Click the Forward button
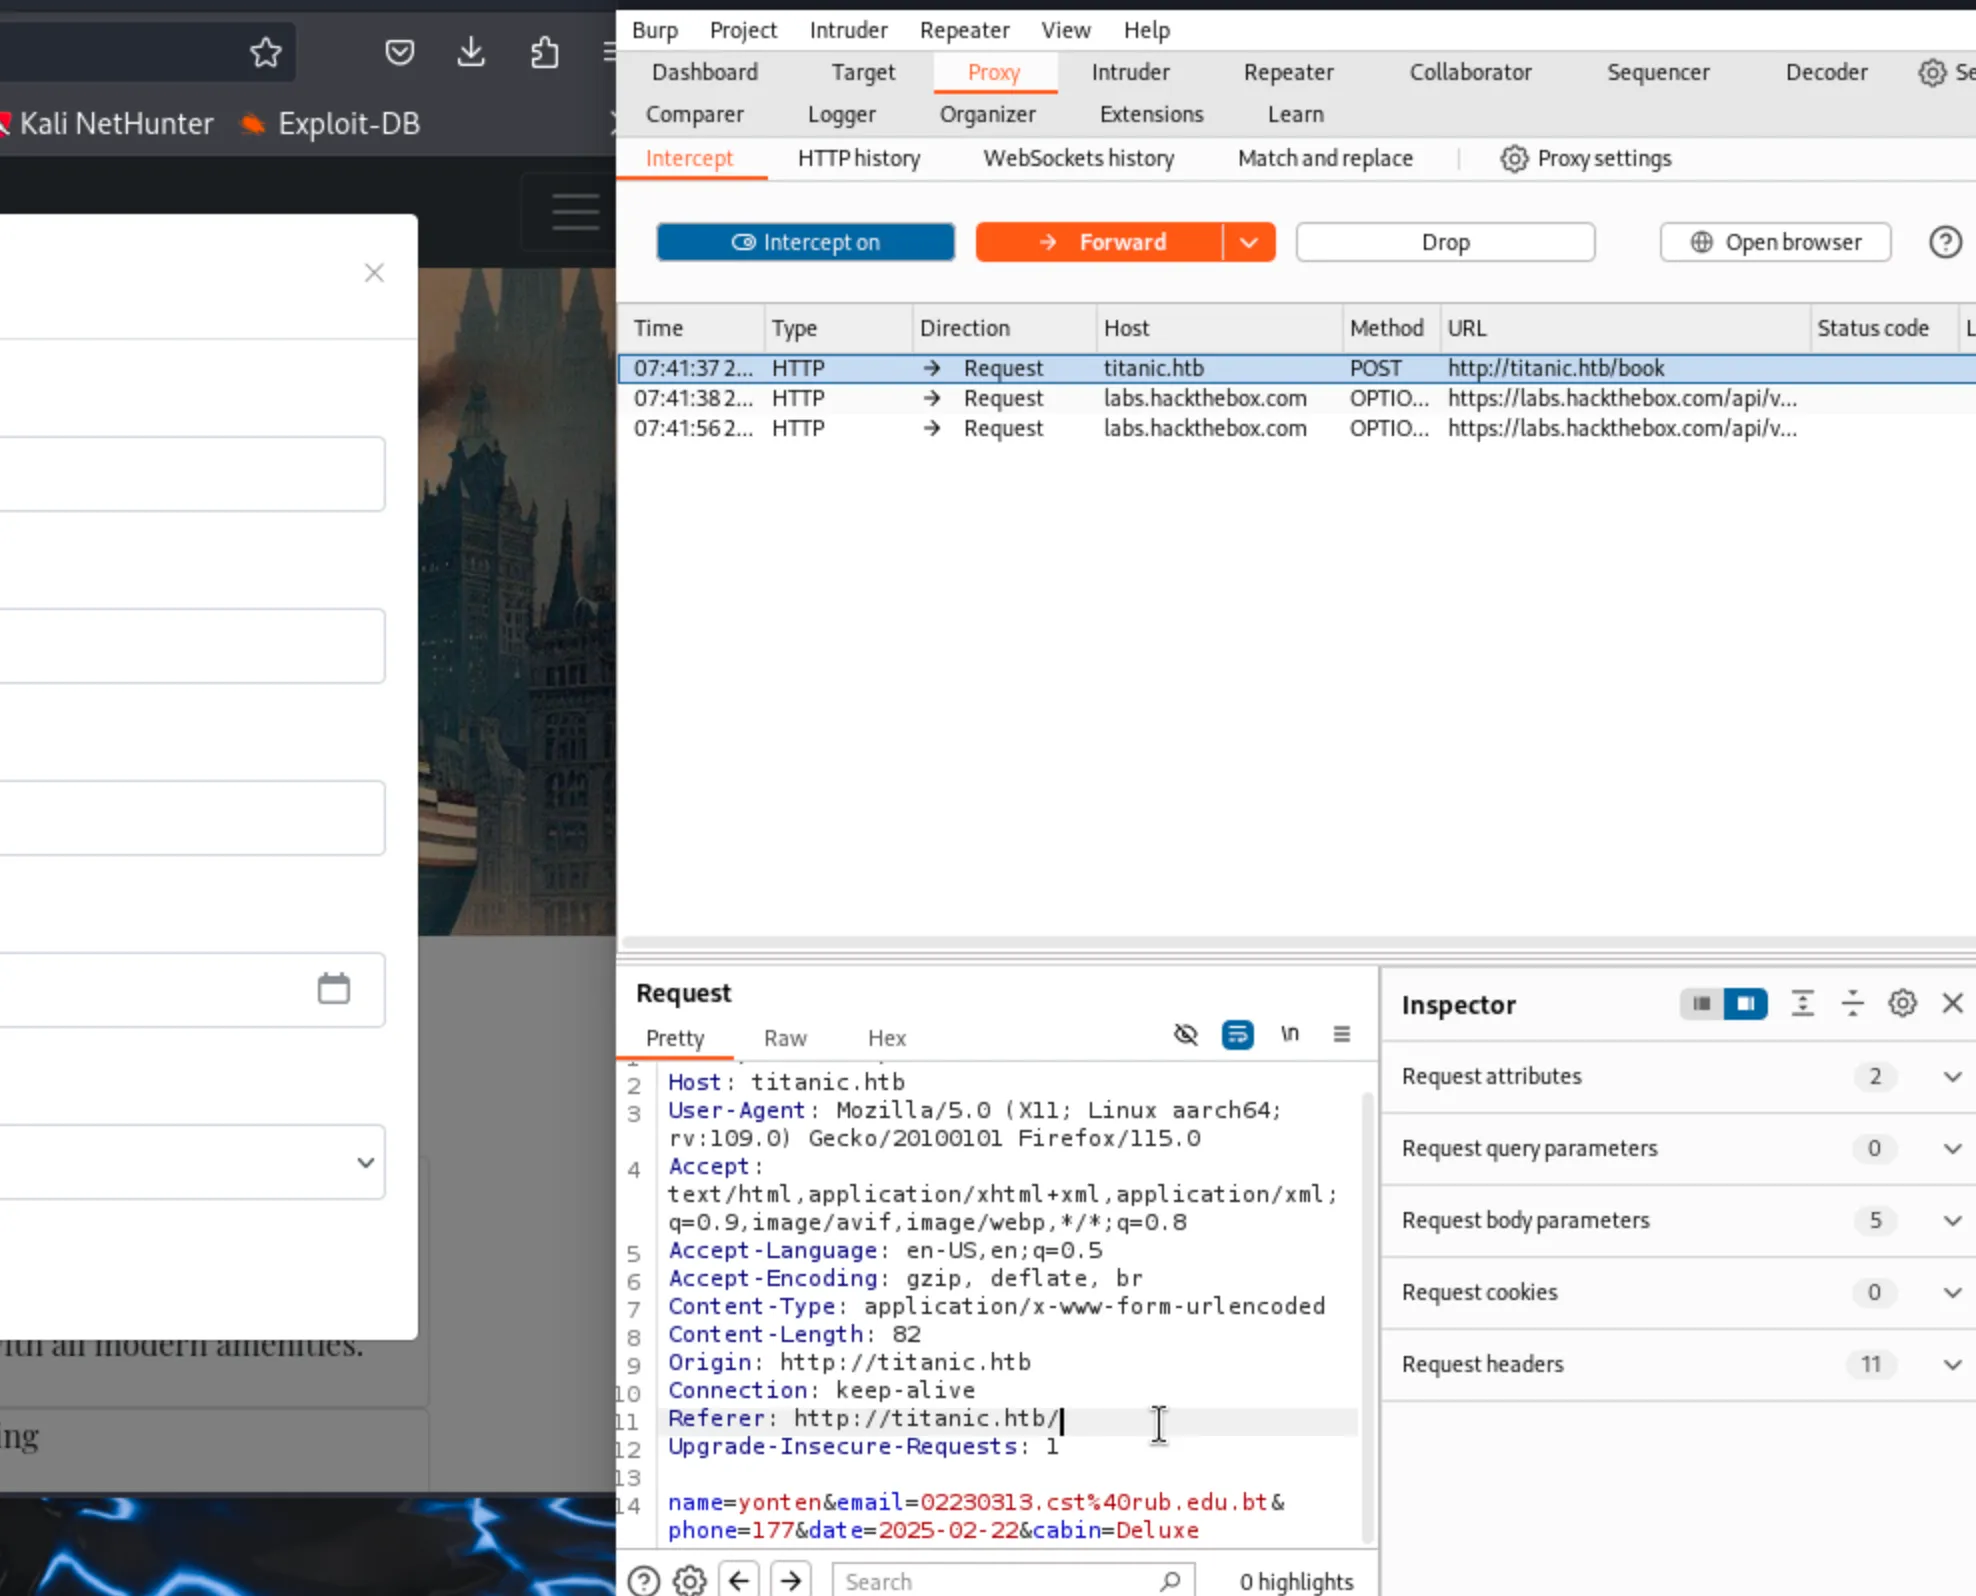1976x1596 pixels. tap(1099, 243)
